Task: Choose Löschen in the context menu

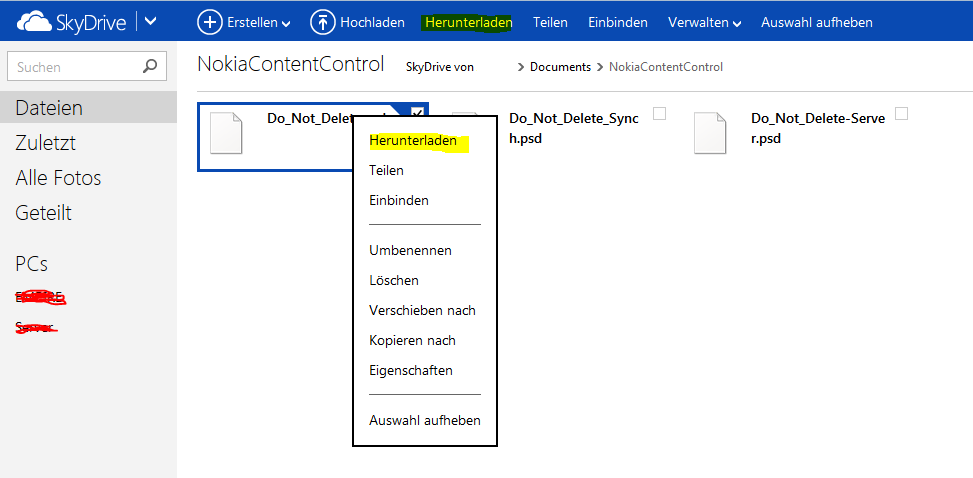Action: click(394, 281)
